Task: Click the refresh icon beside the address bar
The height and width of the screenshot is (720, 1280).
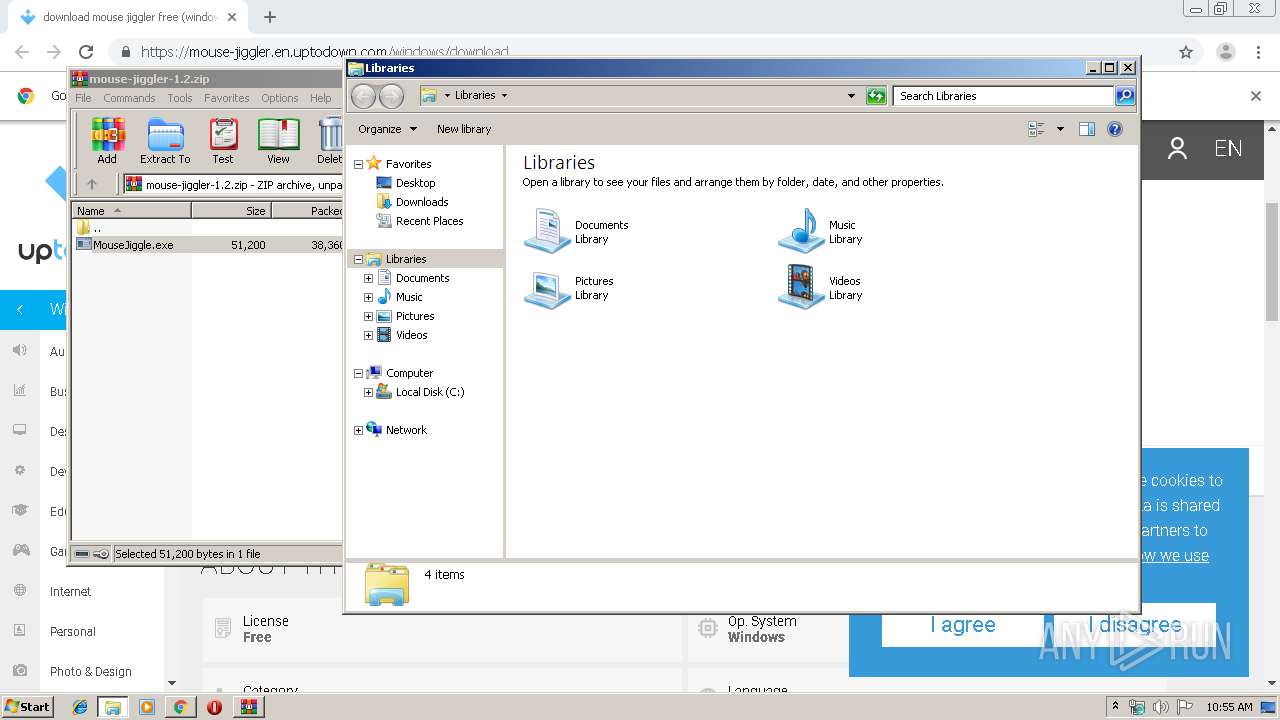Action: pyautogui.click(x=876, y=96)
